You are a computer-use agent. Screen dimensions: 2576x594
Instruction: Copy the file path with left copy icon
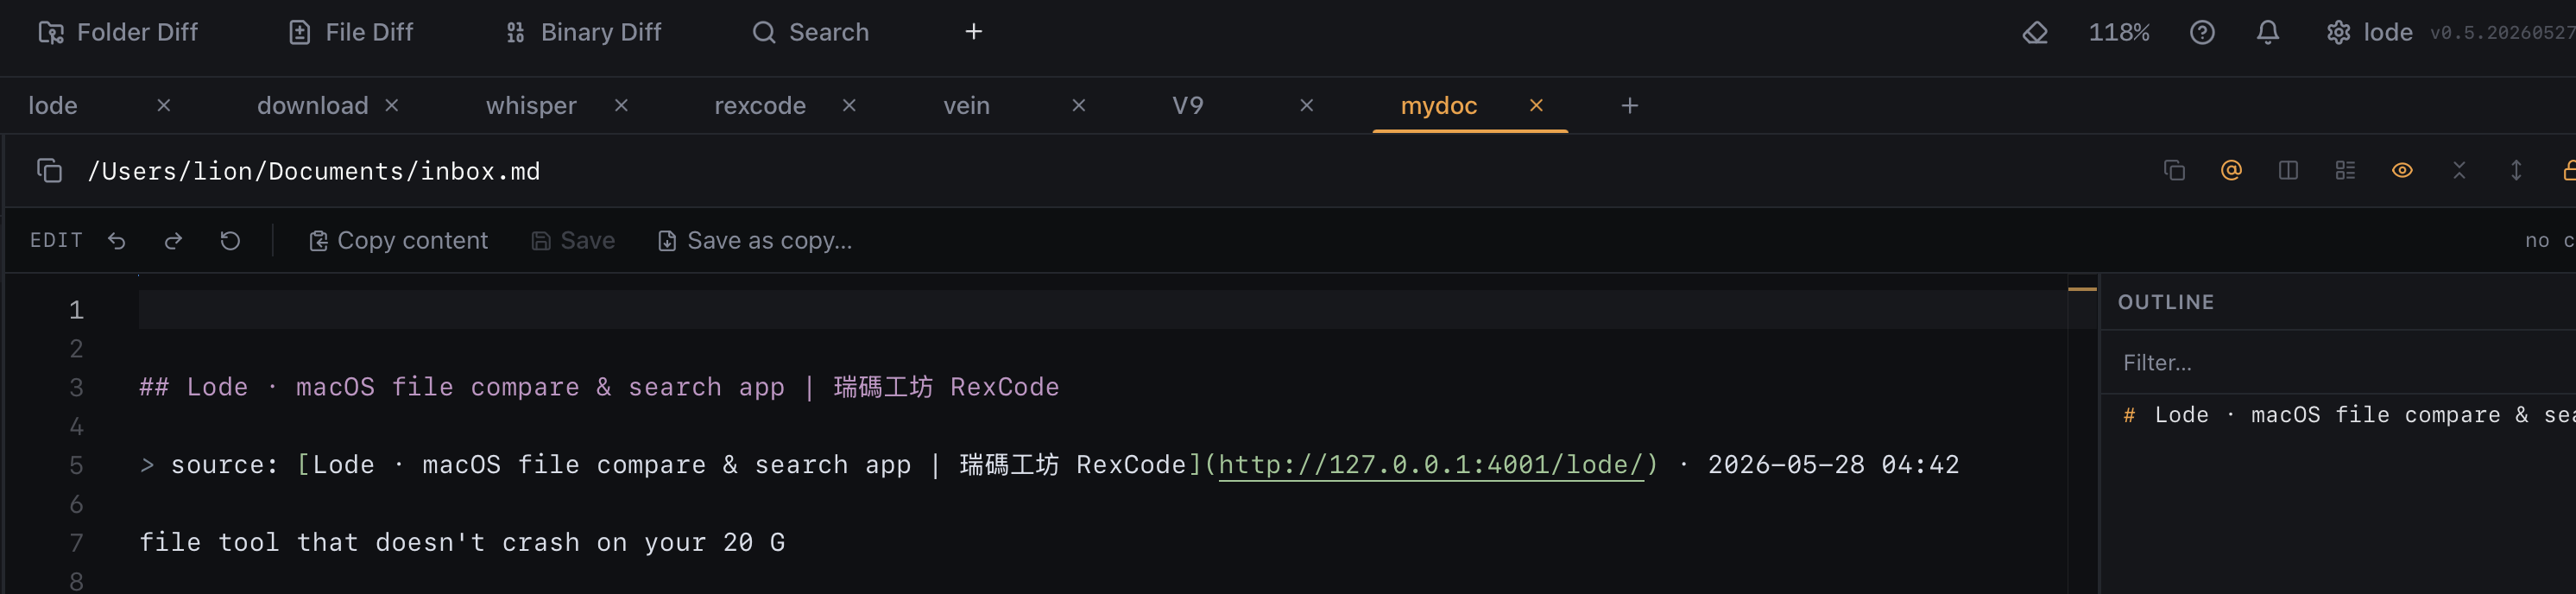tap(49, 171)
